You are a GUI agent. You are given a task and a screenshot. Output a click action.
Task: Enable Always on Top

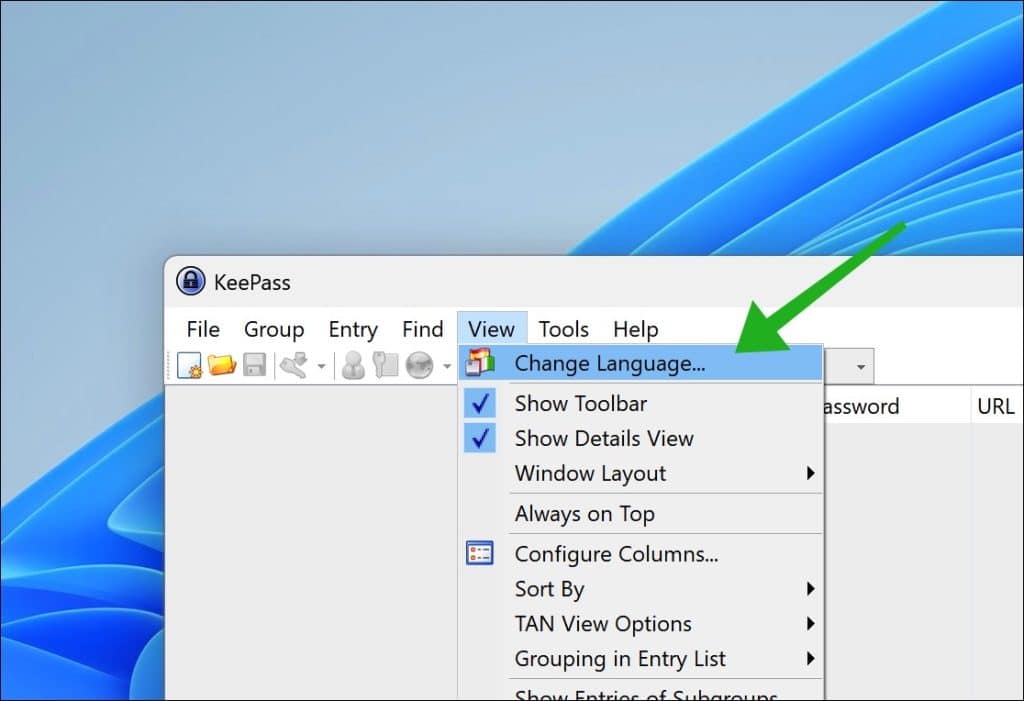(584, 513)
